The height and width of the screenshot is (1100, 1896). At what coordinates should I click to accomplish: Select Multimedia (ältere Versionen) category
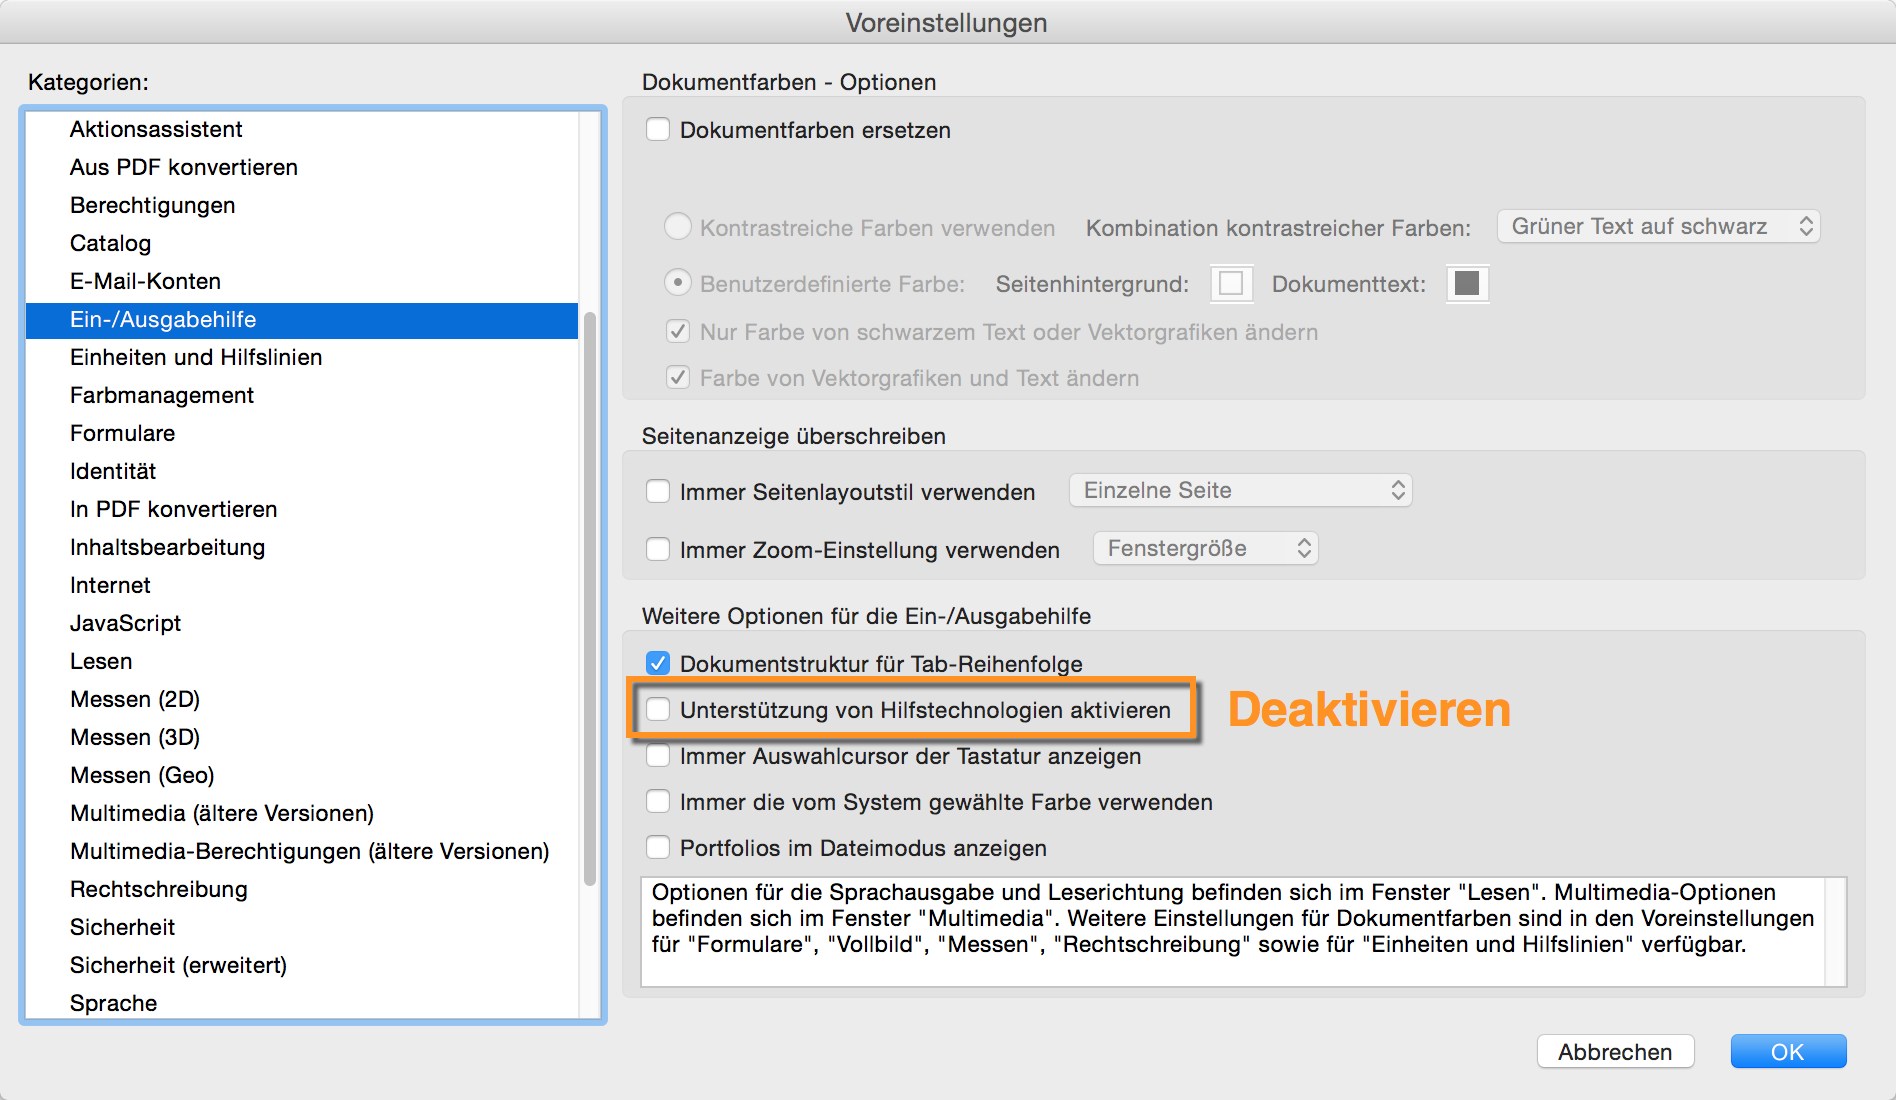click(302, 813)
